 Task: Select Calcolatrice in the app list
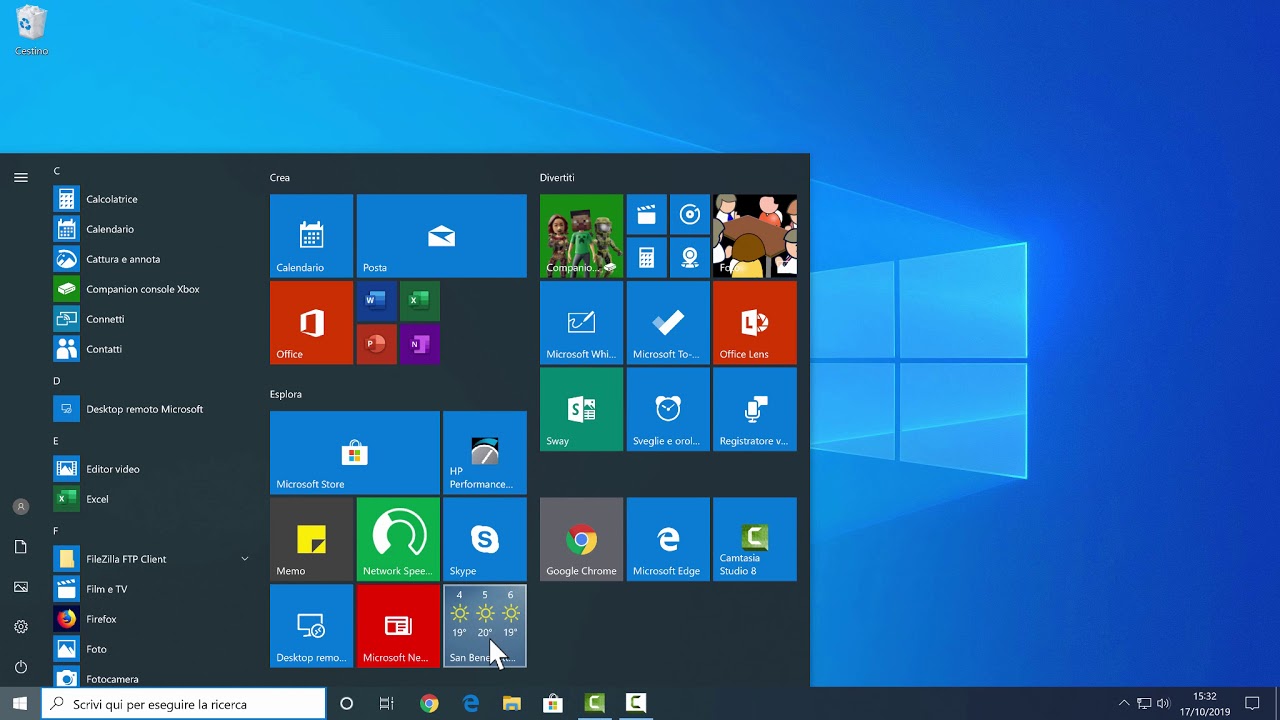click(x=112, y=199)
